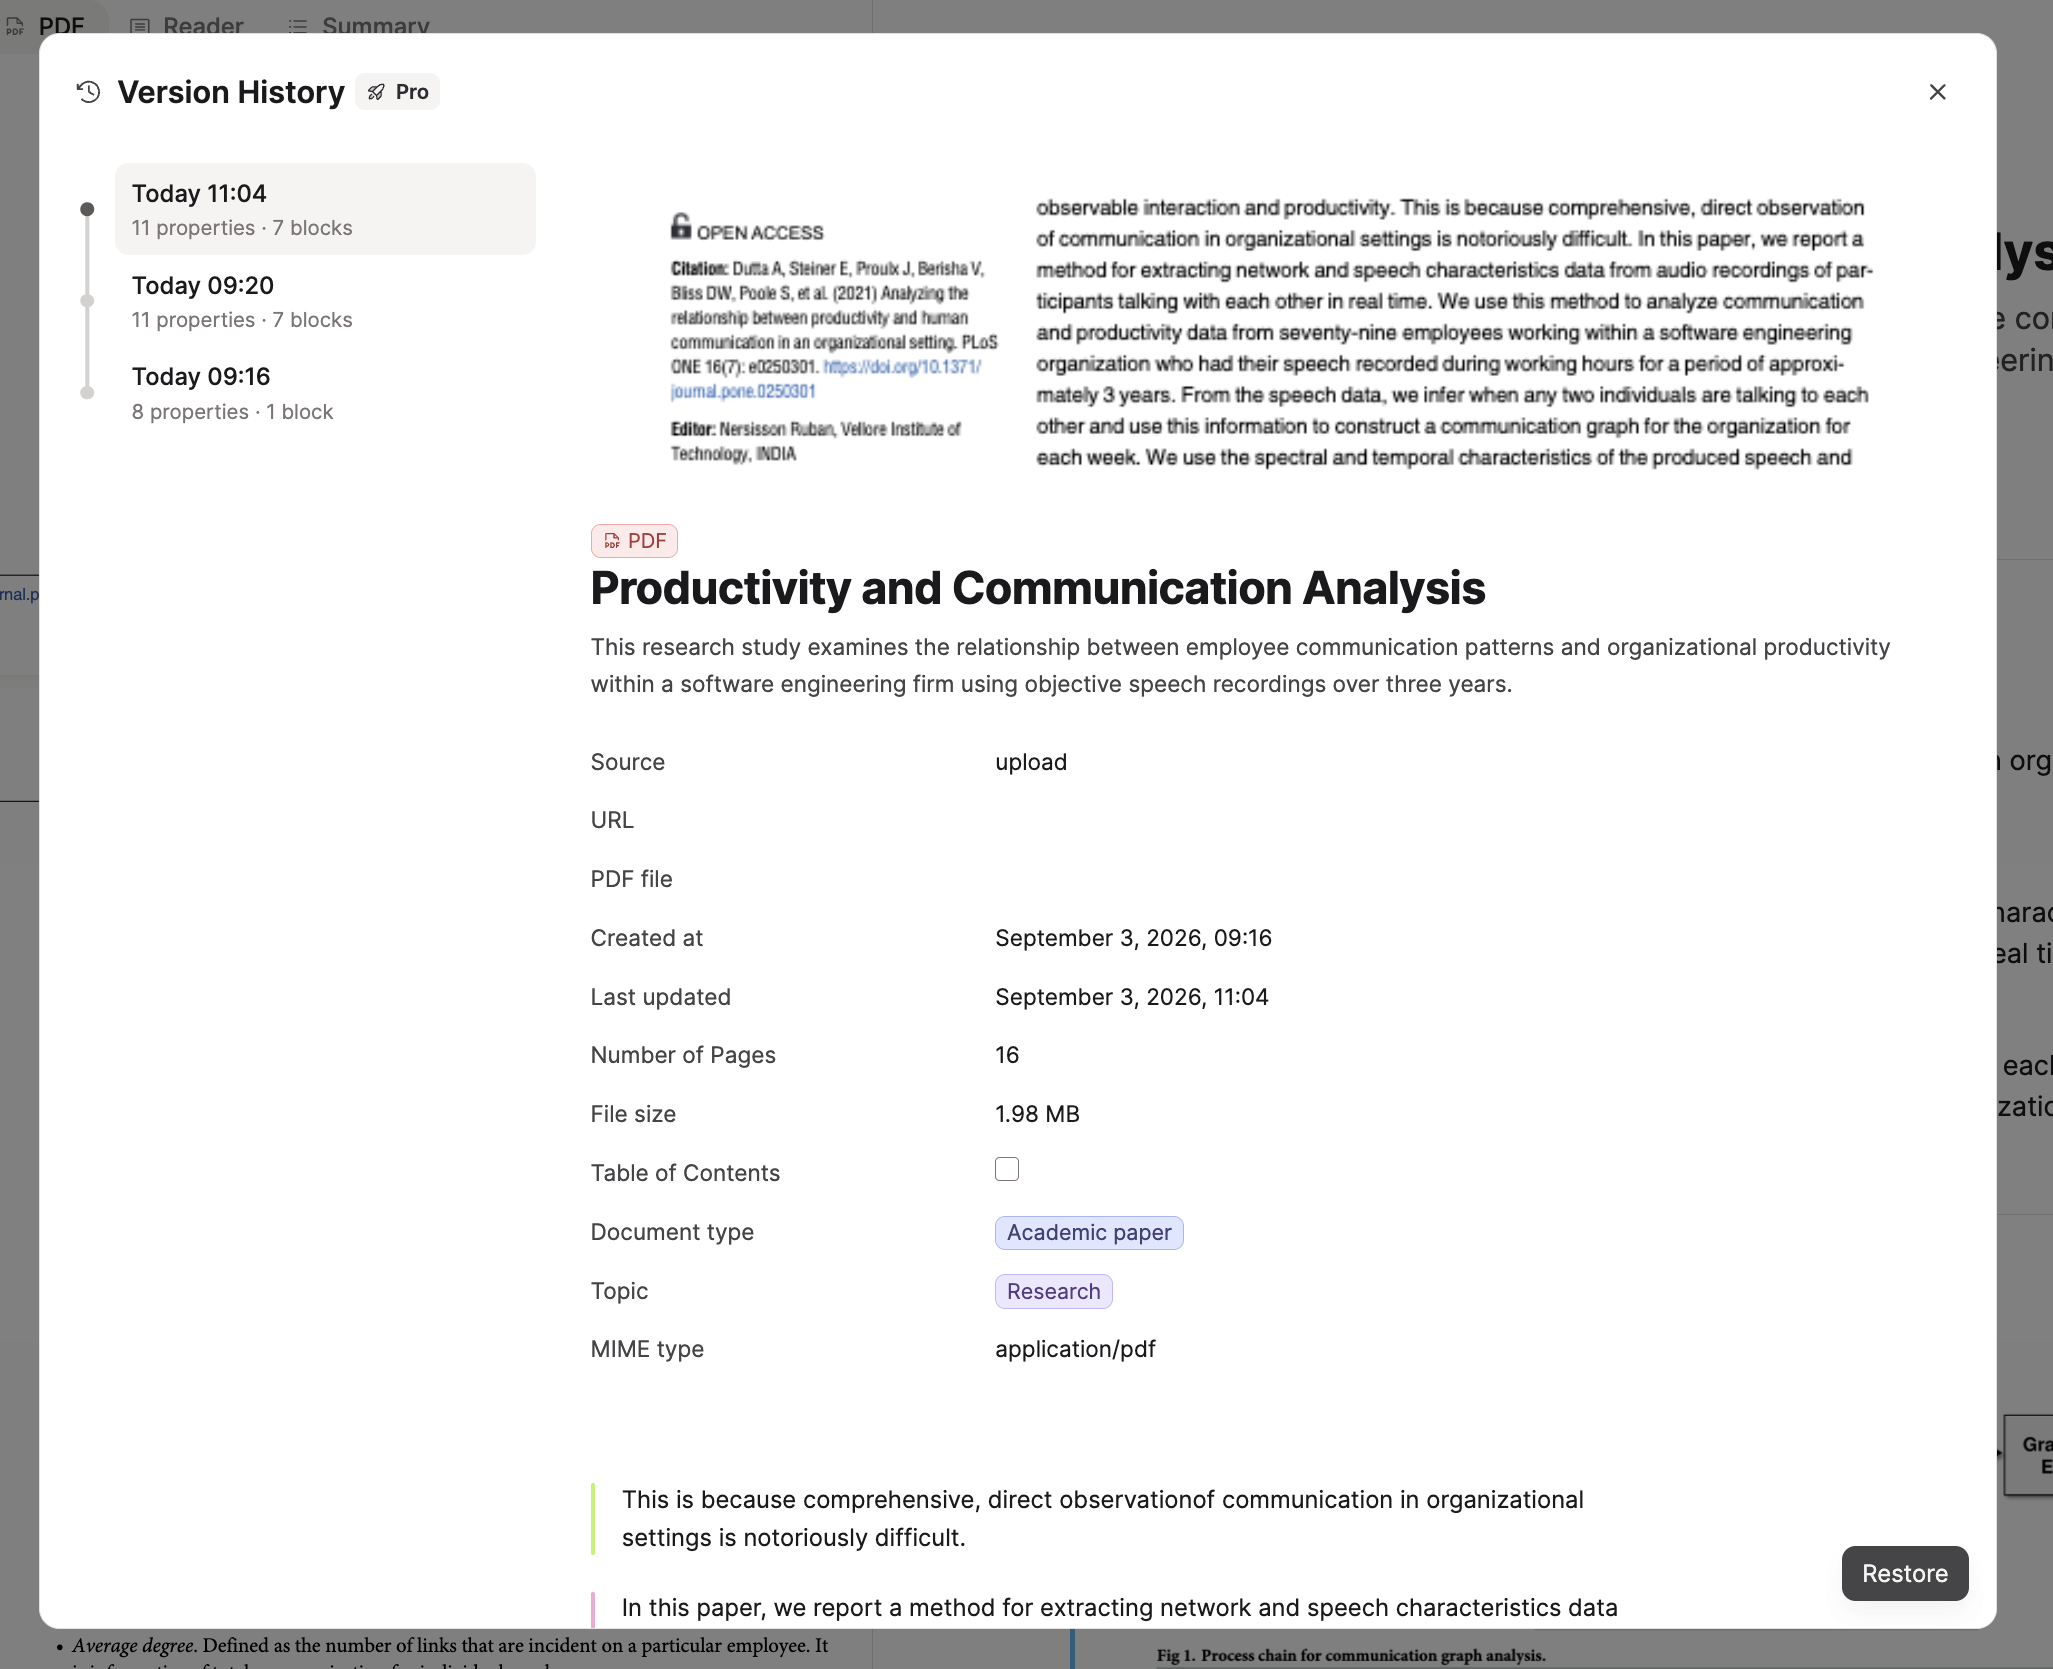
Task: Click the Pro rocket badge
Action: click(x=398, y=92)
